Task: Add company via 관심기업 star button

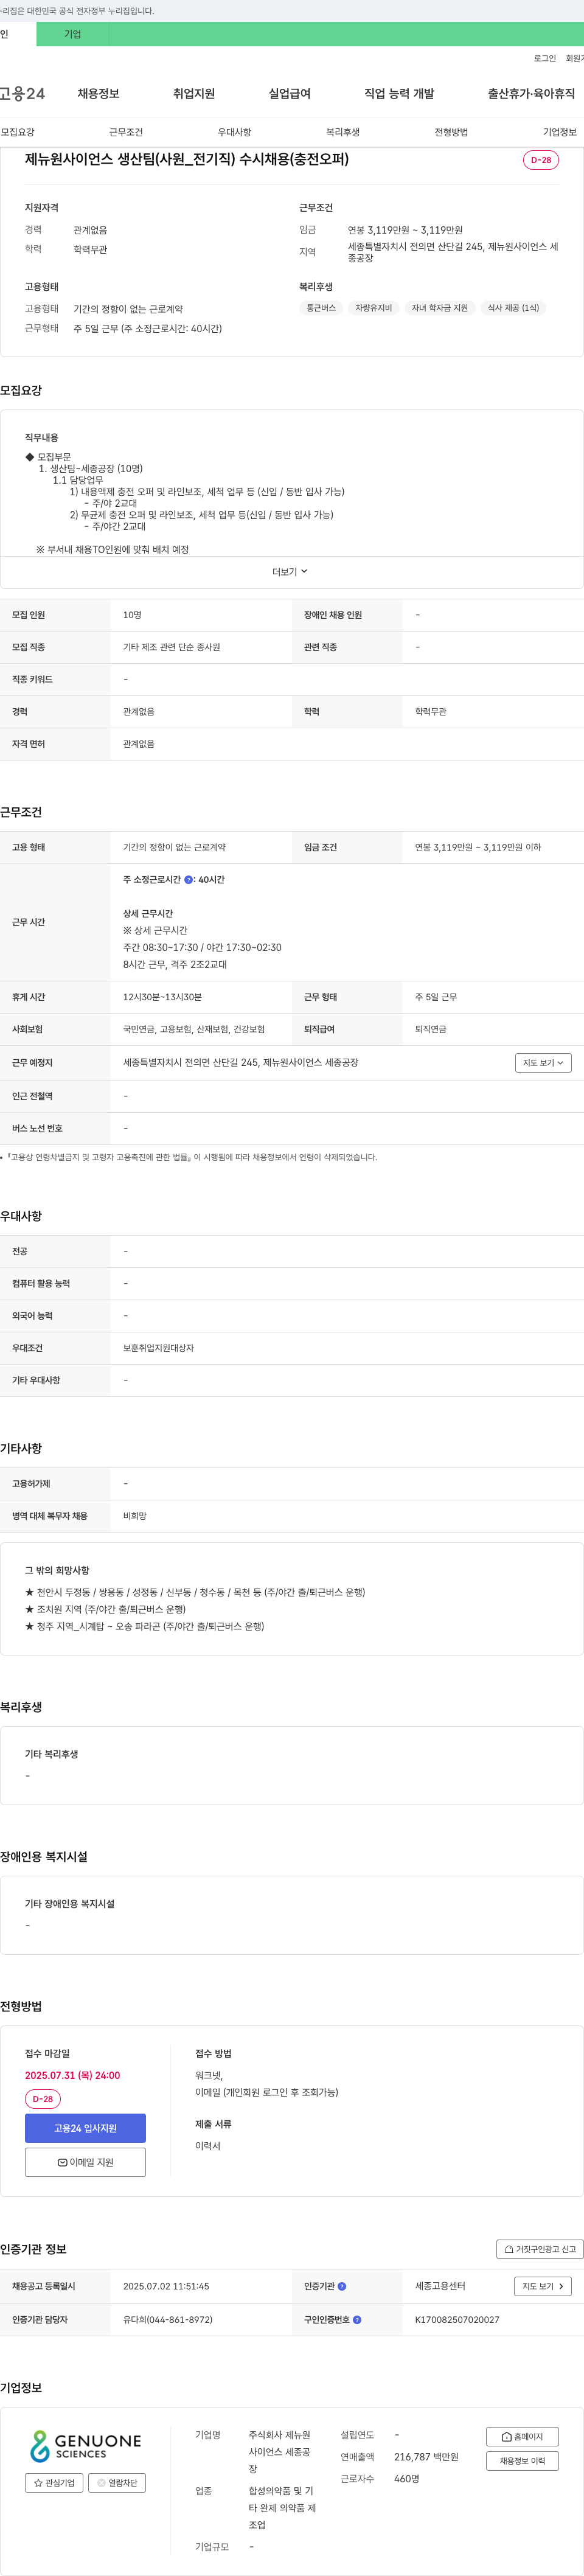Action: tap(54, 2483)
